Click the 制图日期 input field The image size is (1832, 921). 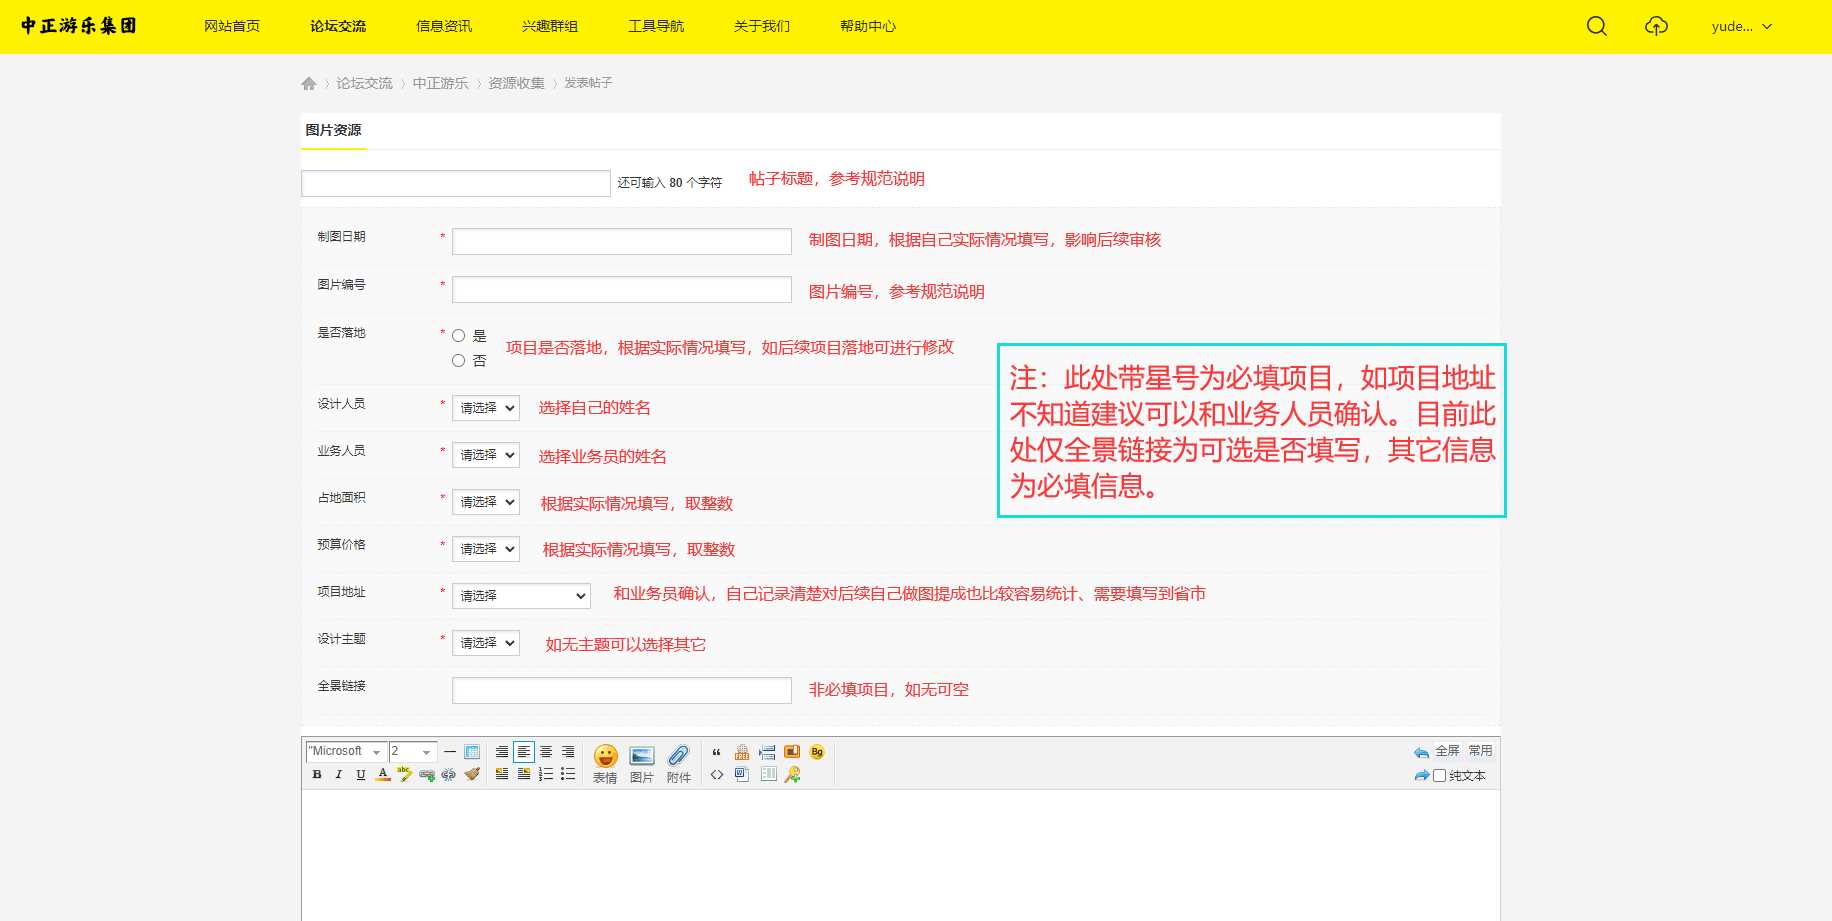click(x=620, y=240)
